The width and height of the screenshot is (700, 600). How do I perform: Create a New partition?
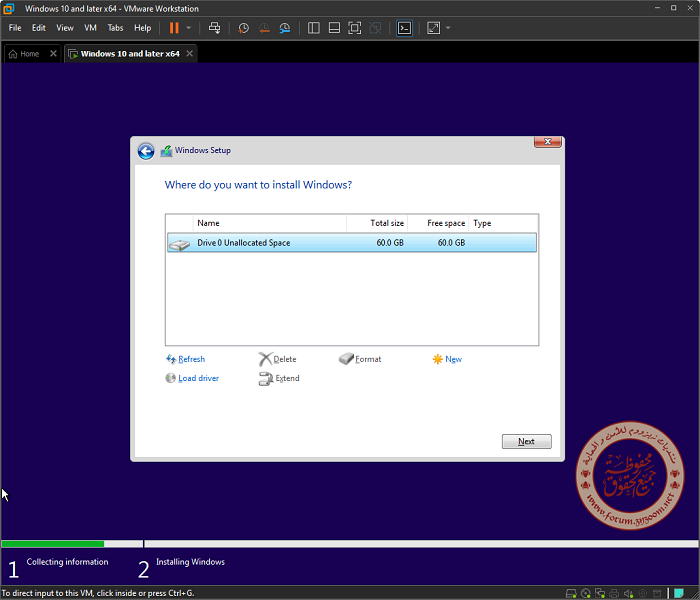[x=447, y=359]
